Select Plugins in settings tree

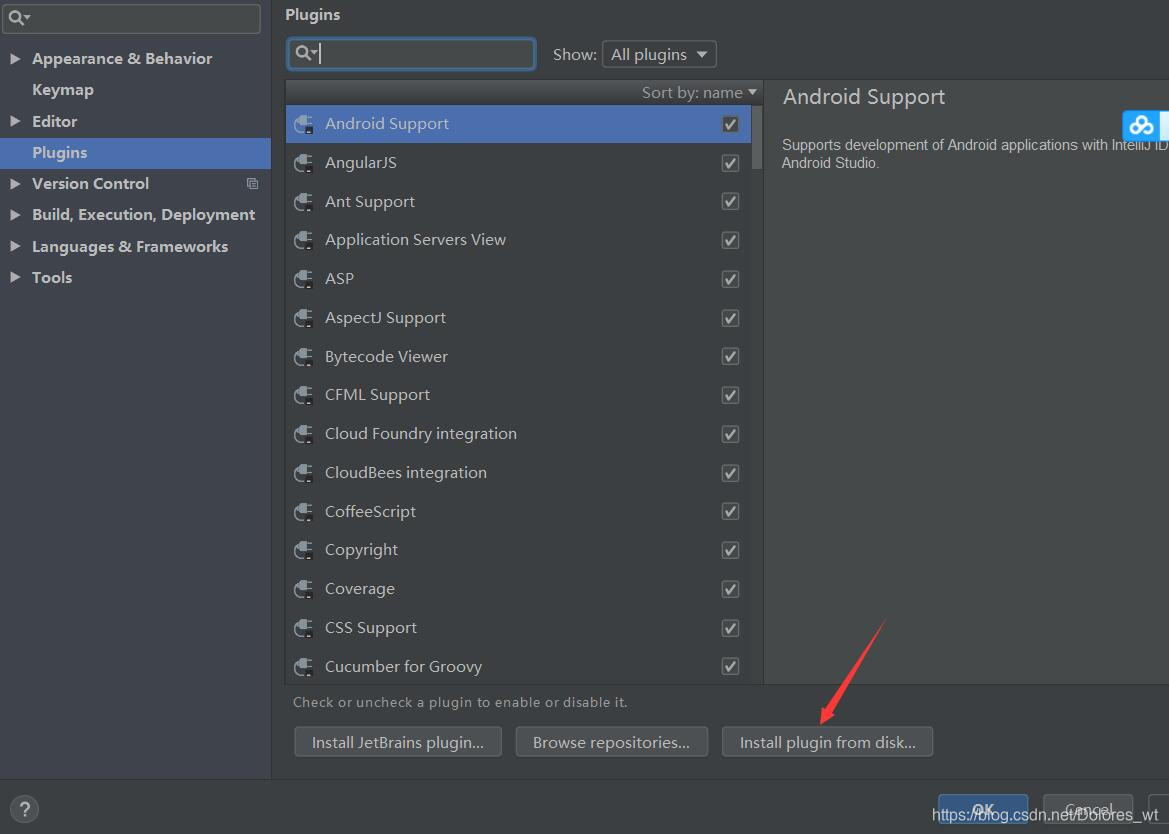pos(60,152)
